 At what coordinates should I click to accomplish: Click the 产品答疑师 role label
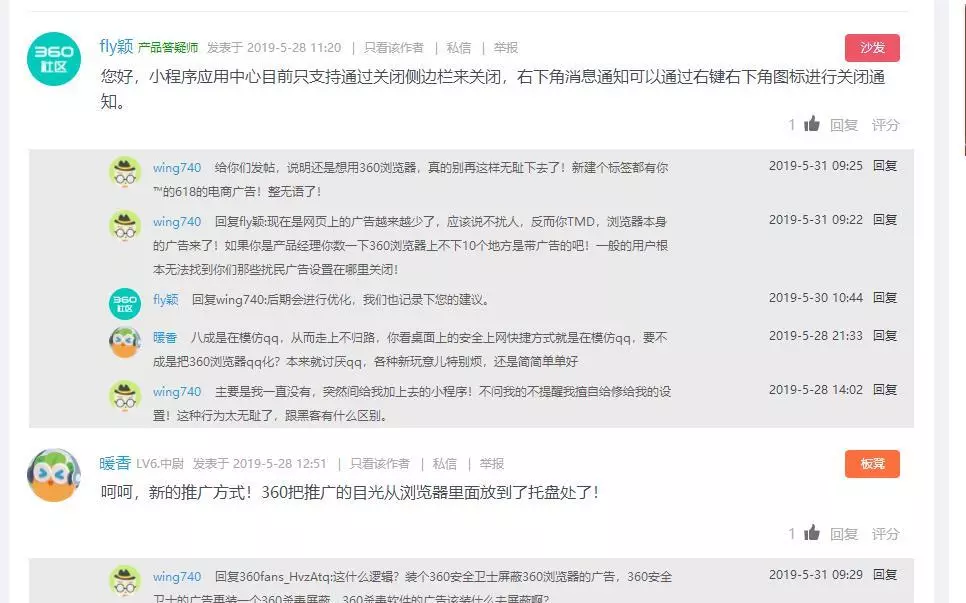tap(168, 48)
